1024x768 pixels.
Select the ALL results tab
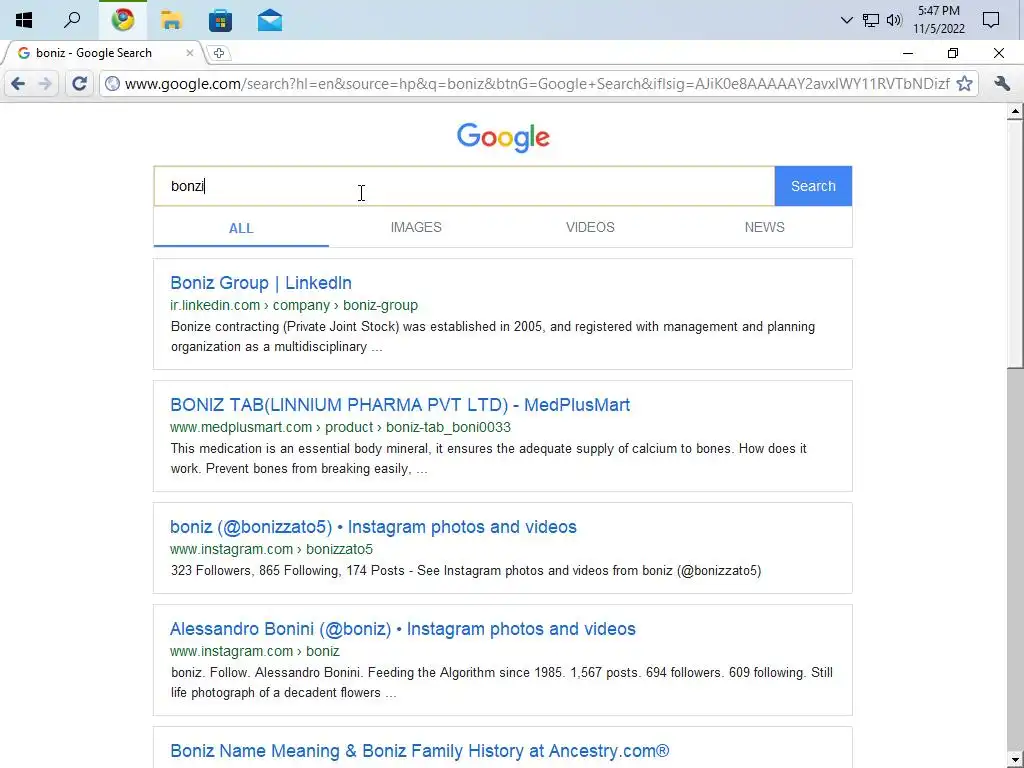pos(241,229)
